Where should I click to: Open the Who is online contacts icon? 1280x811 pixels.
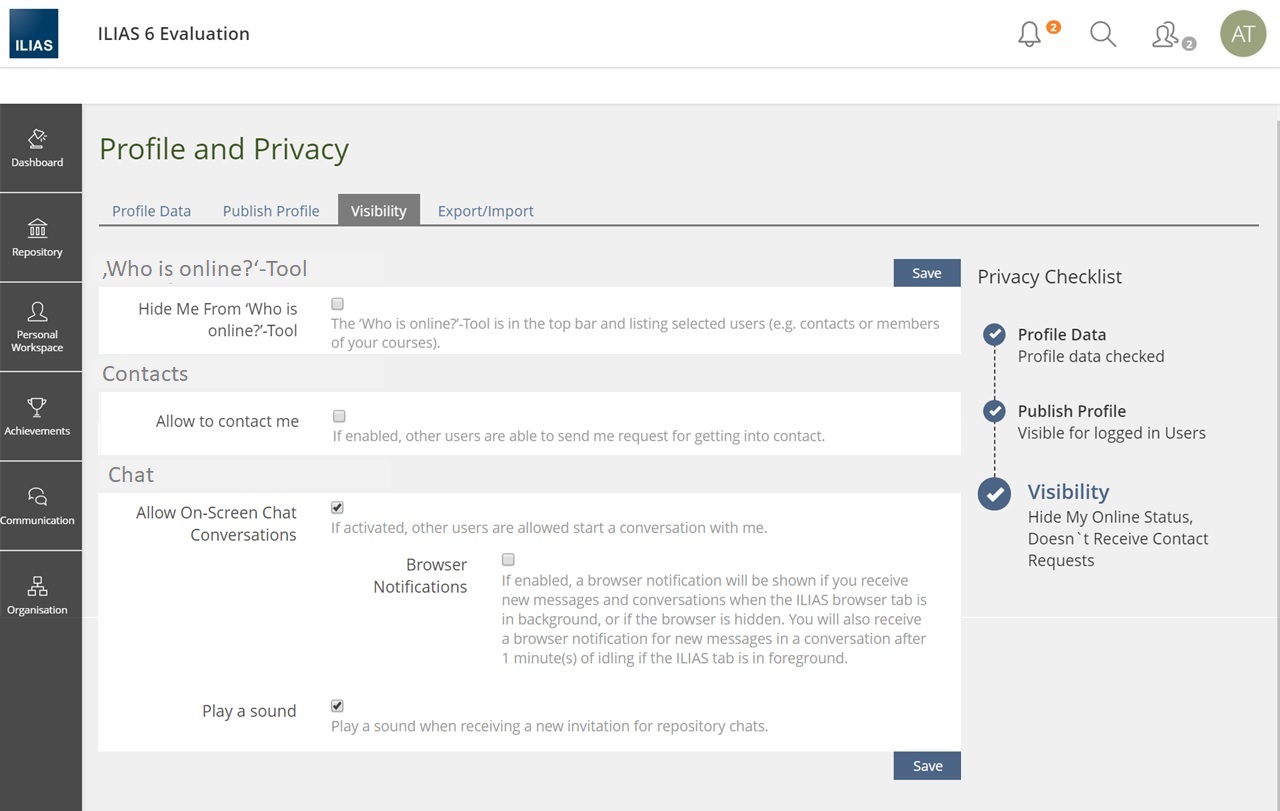pyautogui.click(x=1167, y=35)
